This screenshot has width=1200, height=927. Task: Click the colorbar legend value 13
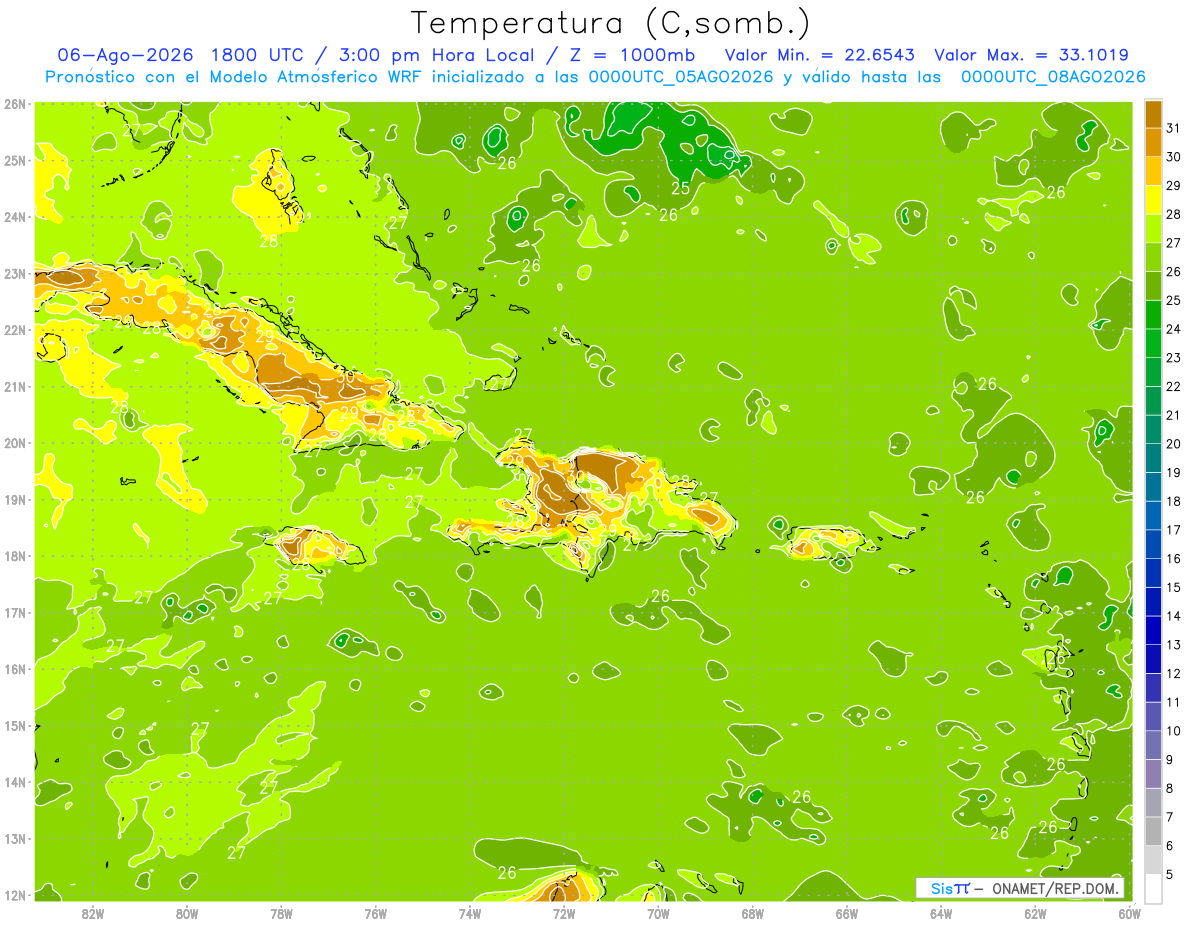pos(1174,645)
